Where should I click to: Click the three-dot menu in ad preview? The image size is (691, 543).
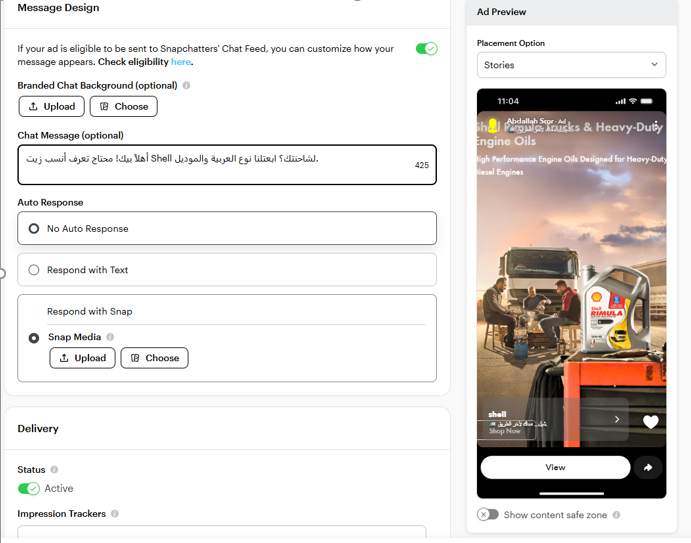[657, 125]
